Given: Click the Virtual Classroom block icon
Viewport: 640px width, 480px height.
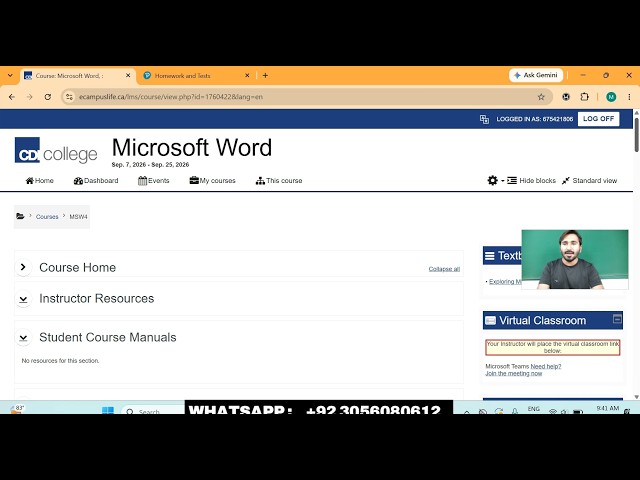Looking at the screenshot, I should 490,321.
